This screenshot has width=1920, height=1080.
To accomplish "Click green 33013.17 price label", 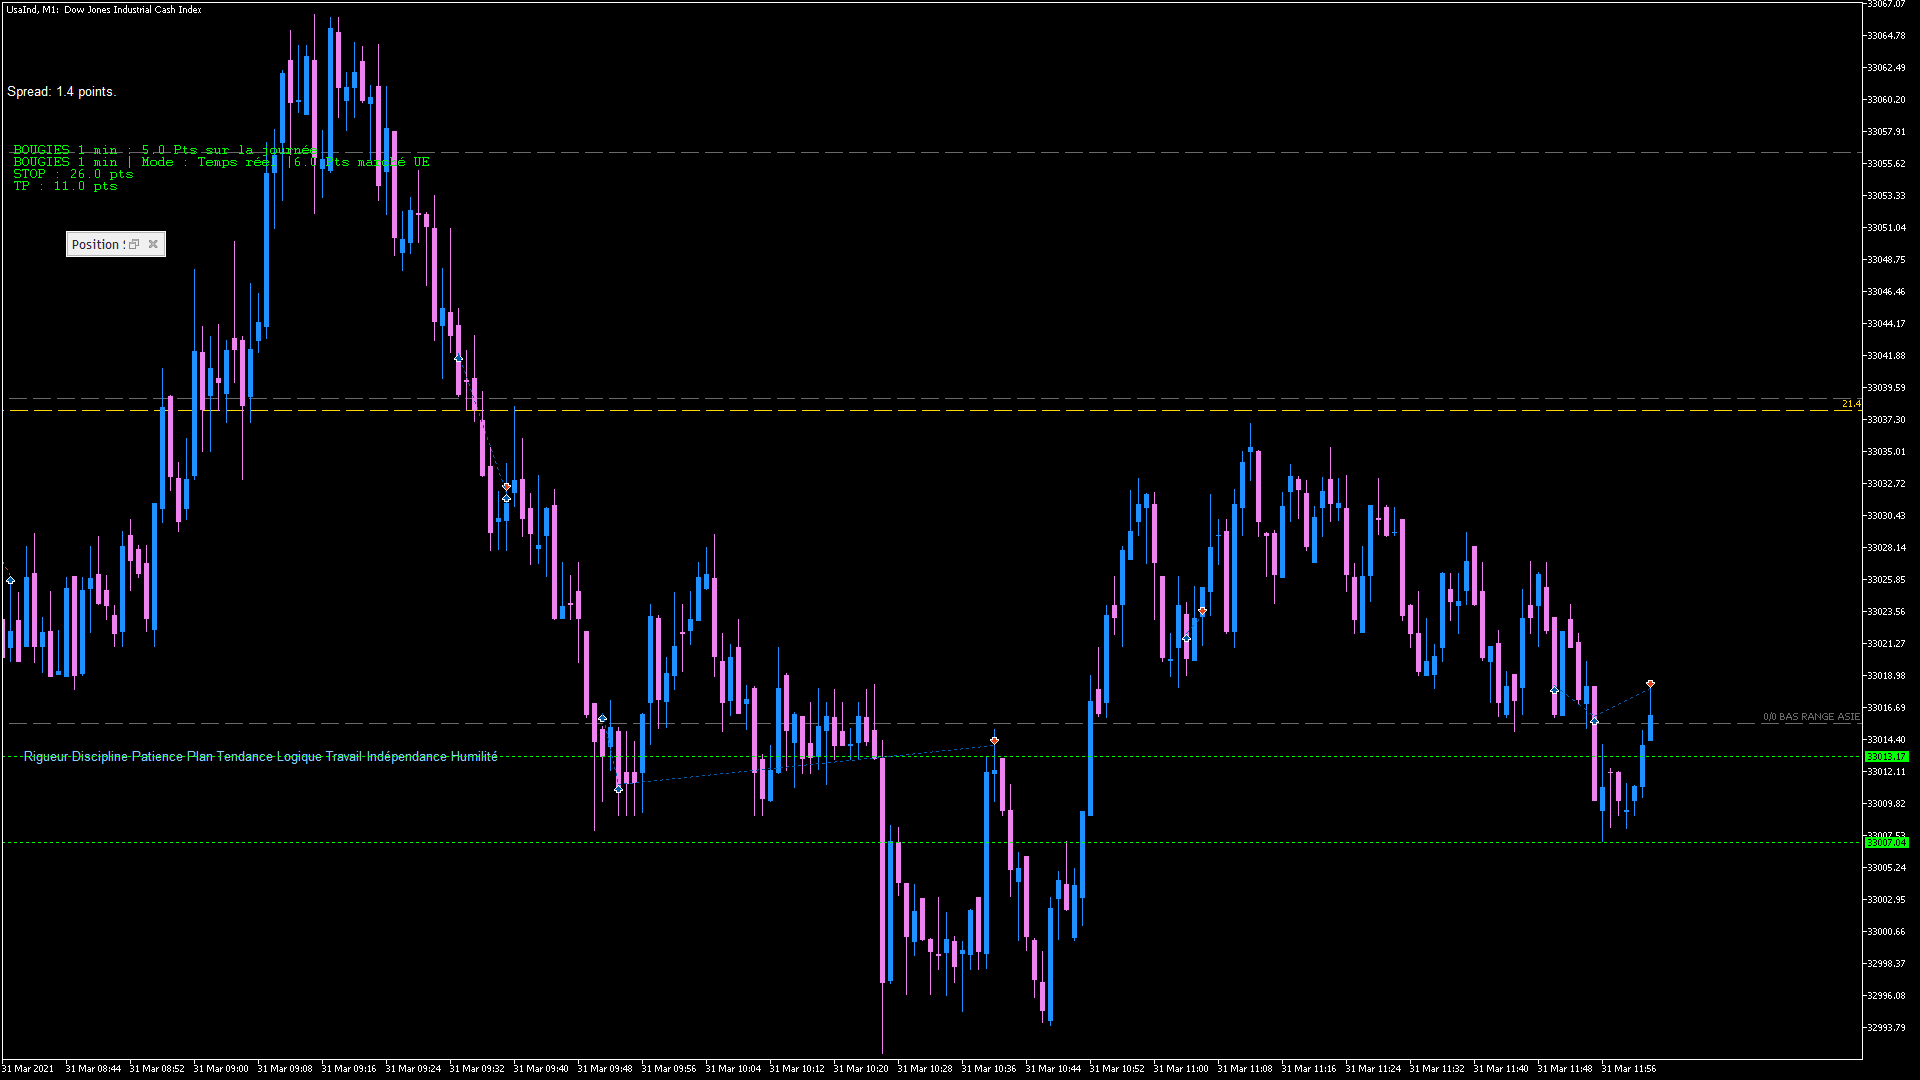I will [1886, 757].
